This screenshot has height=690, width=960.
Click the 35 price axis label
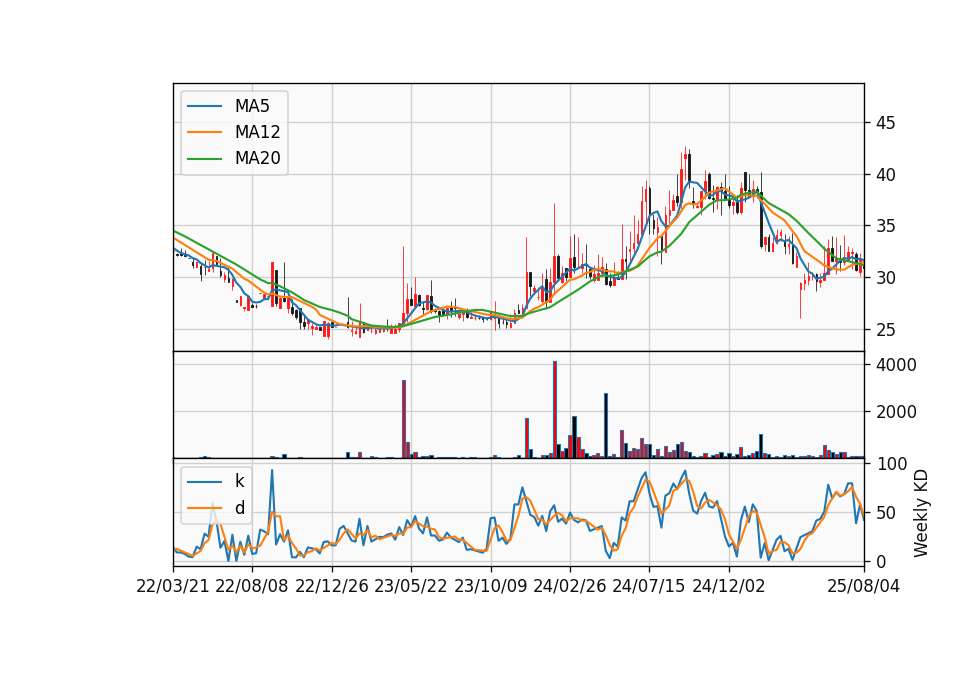click(885, 227)
